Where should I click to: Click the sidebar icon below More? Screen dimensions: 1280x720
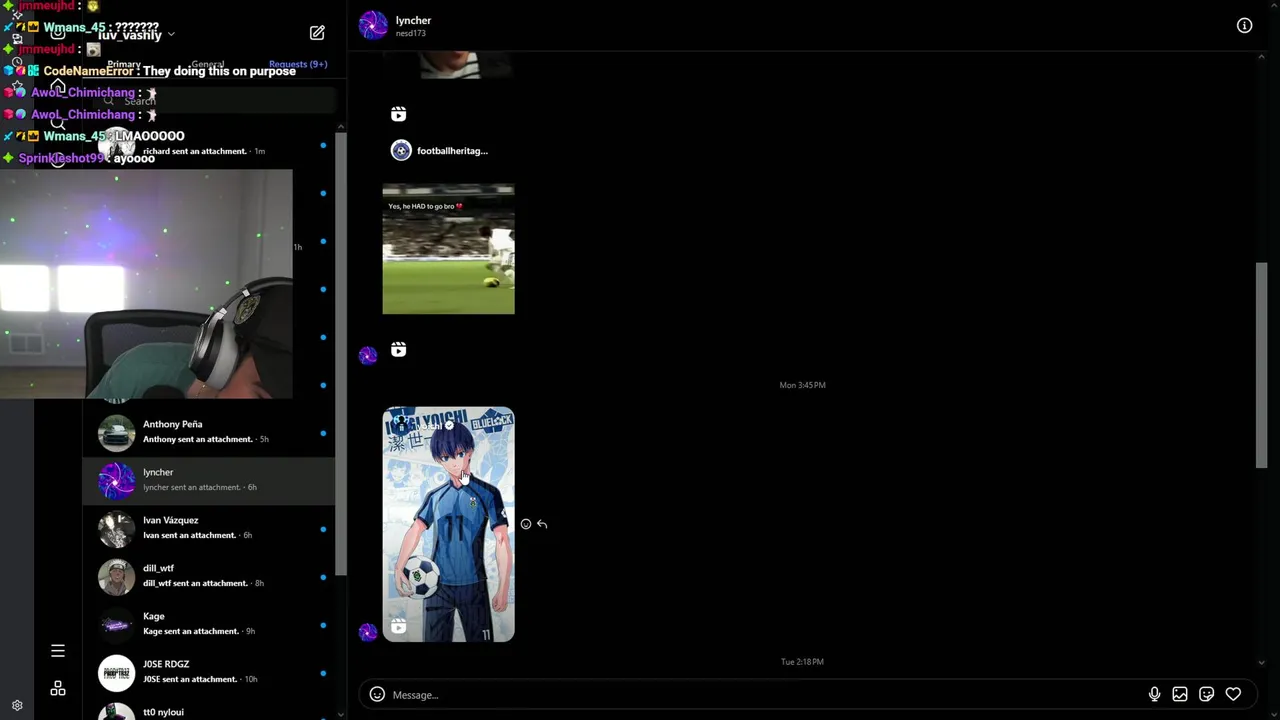coord(58,689)
